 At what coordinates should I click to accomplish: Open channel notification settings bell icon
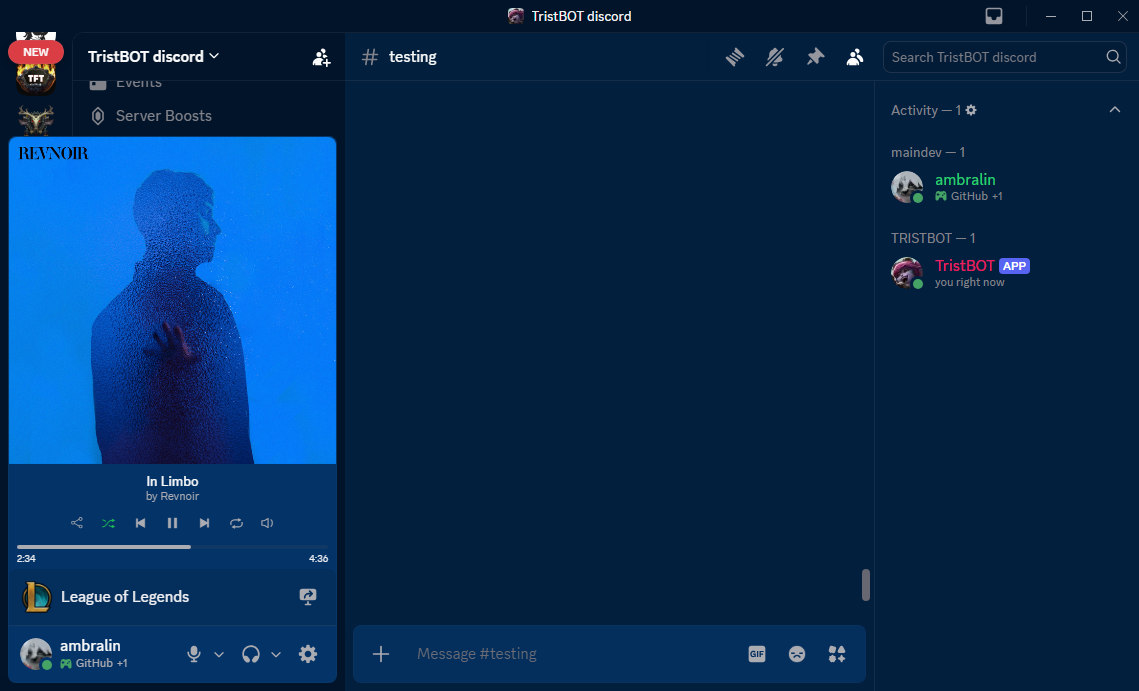coord(775,57)
